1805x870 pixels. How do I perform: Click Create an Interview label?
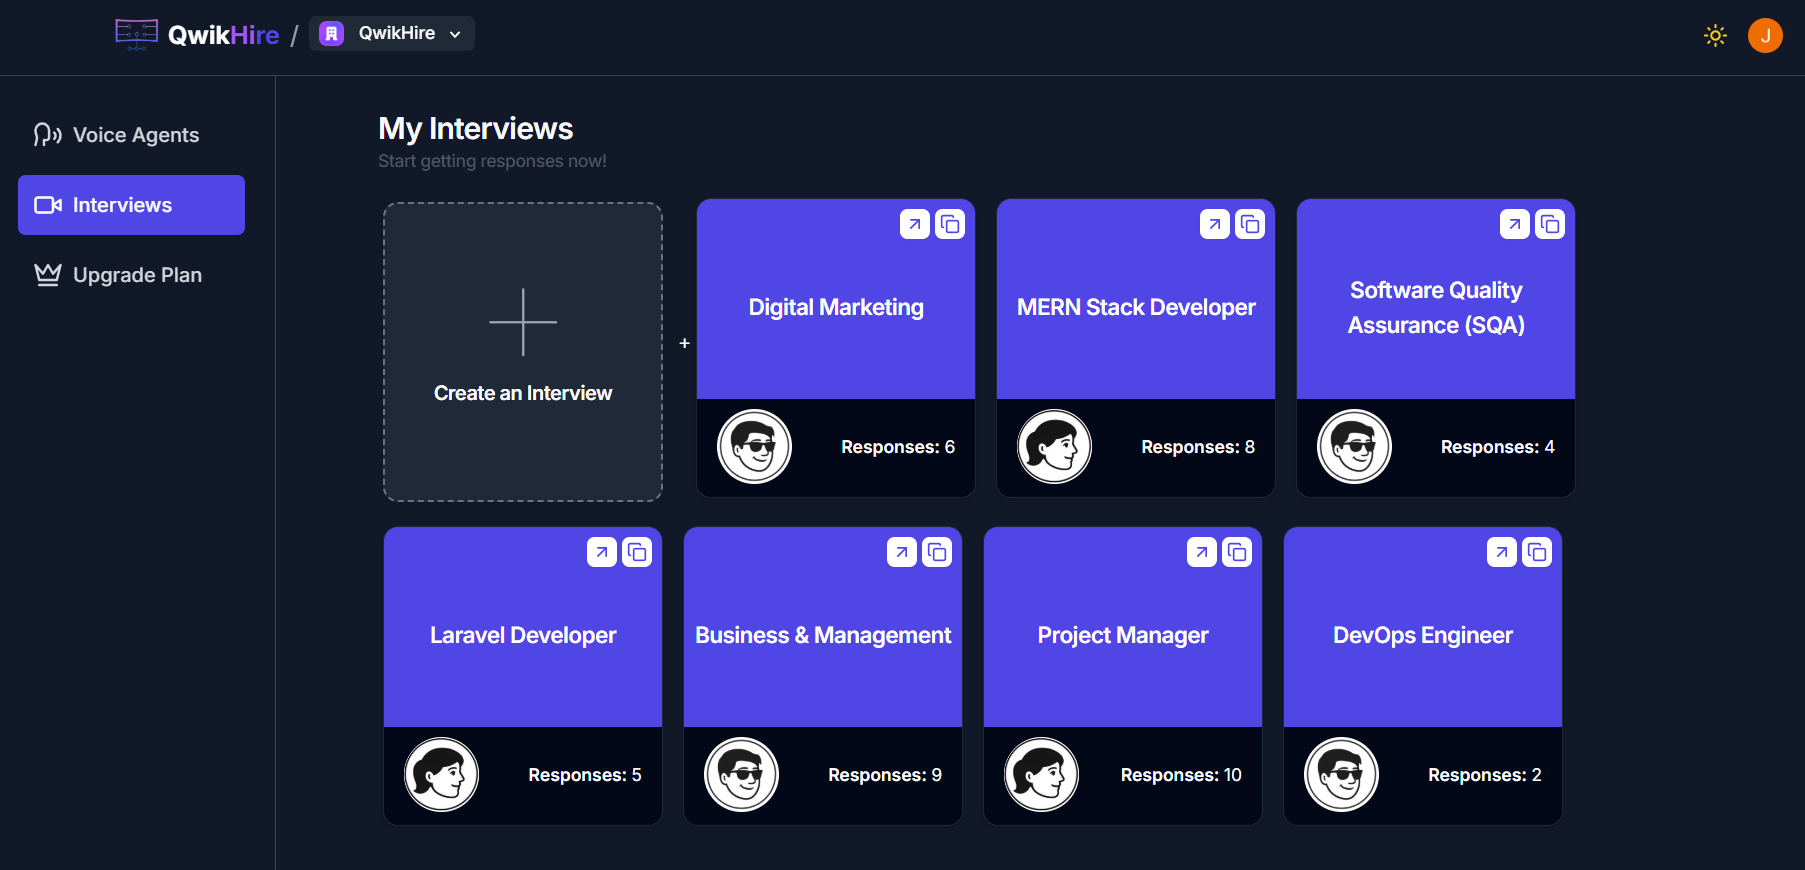pos(523,393)
